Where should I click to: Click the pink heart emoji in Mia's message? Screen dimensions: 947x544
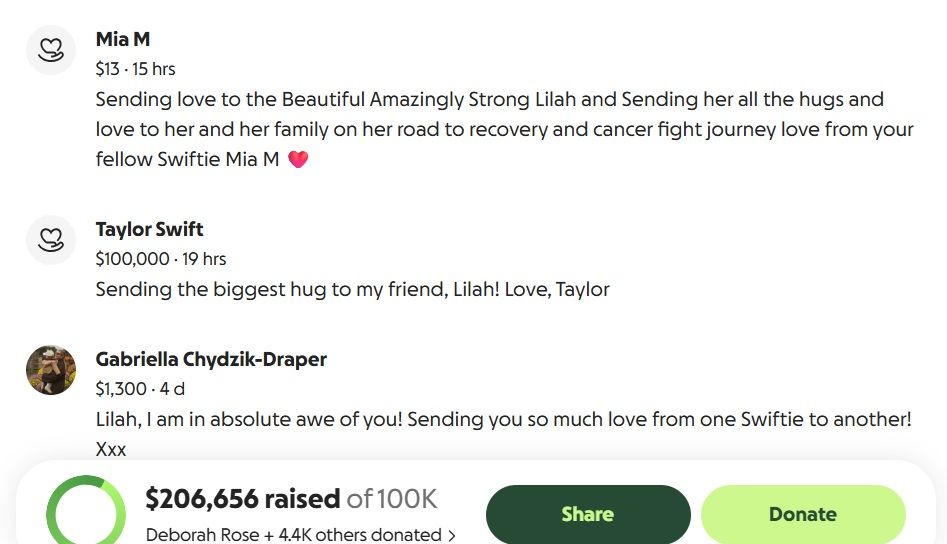(x=298, y=159)
